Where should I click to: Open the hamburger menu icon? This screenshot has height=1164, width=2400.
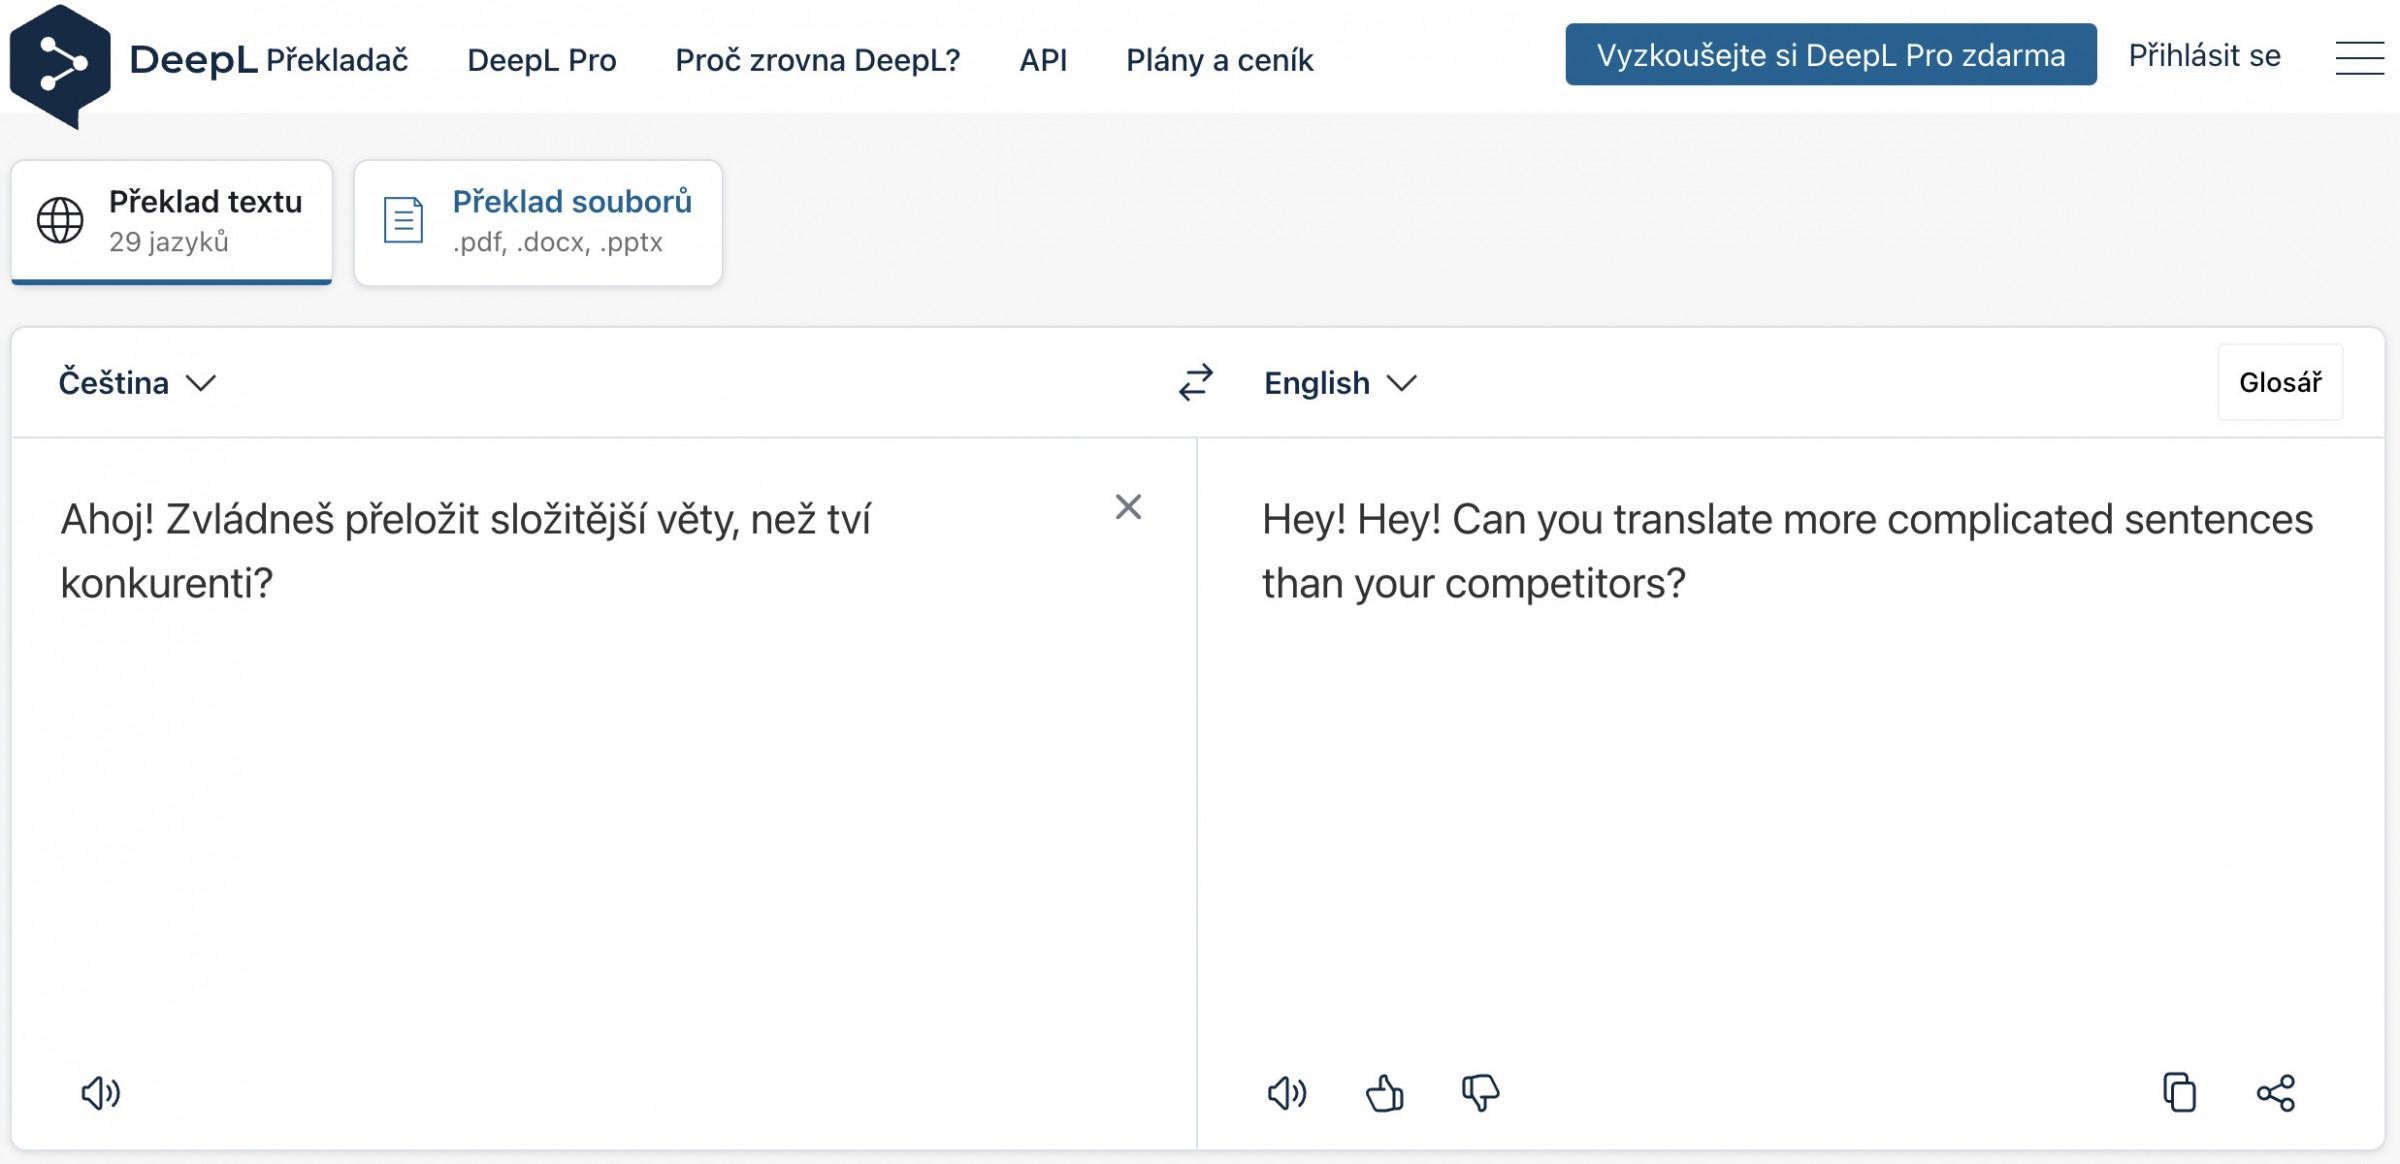click(2359, 58)
